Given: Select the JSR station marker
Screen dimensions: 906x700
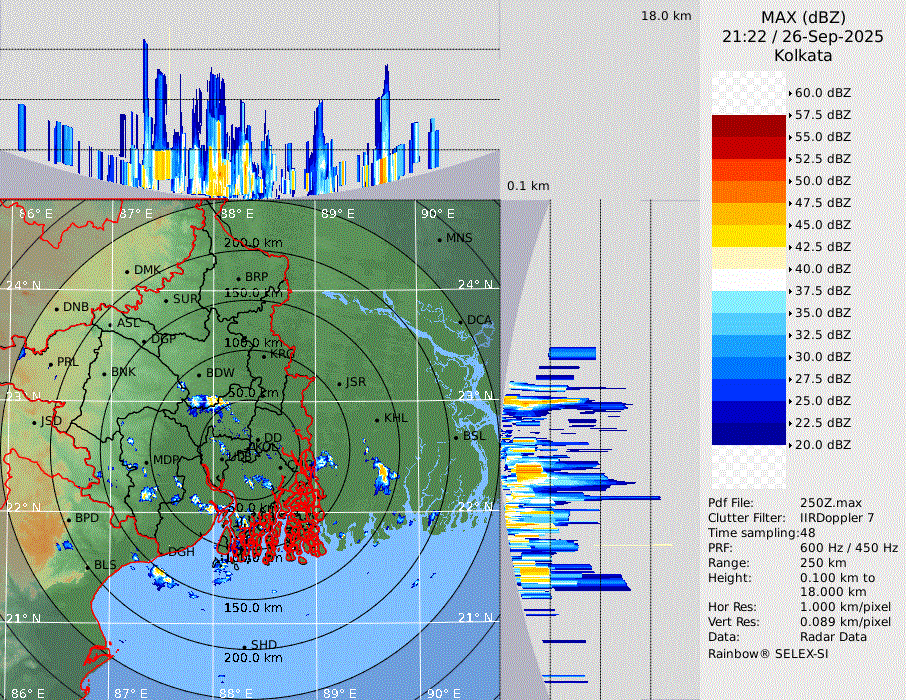Looking at the screenshot, I should [339, 384].
